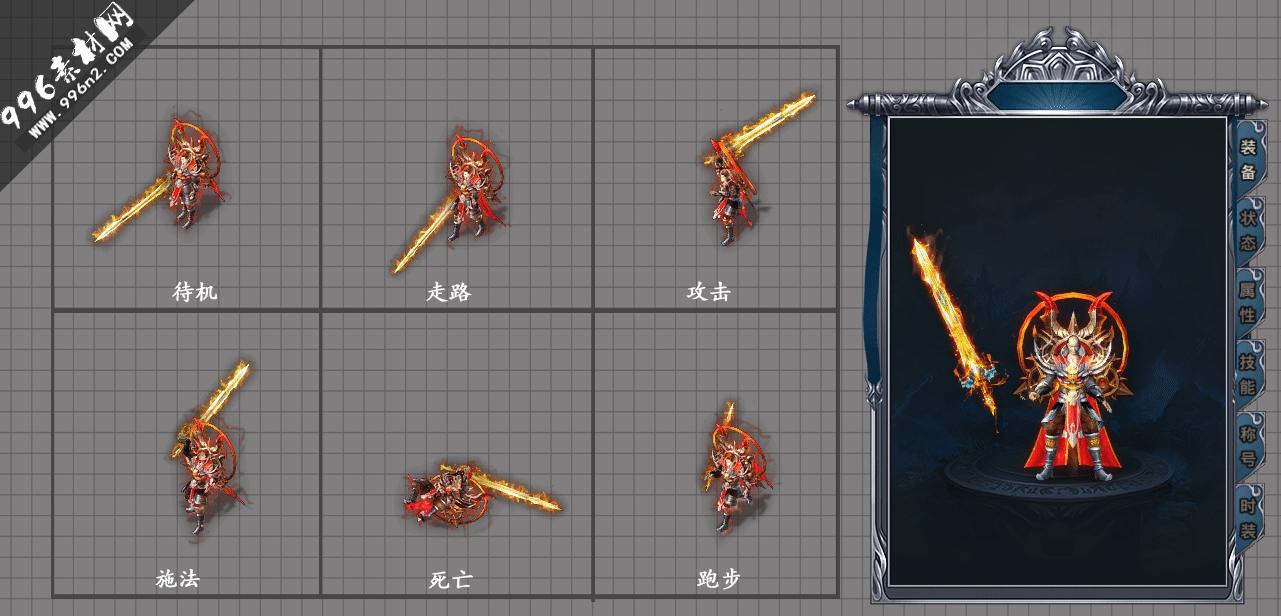Click the 跑步 label text
Viewport: 1281px width, 616px height.
pos(718,579)
